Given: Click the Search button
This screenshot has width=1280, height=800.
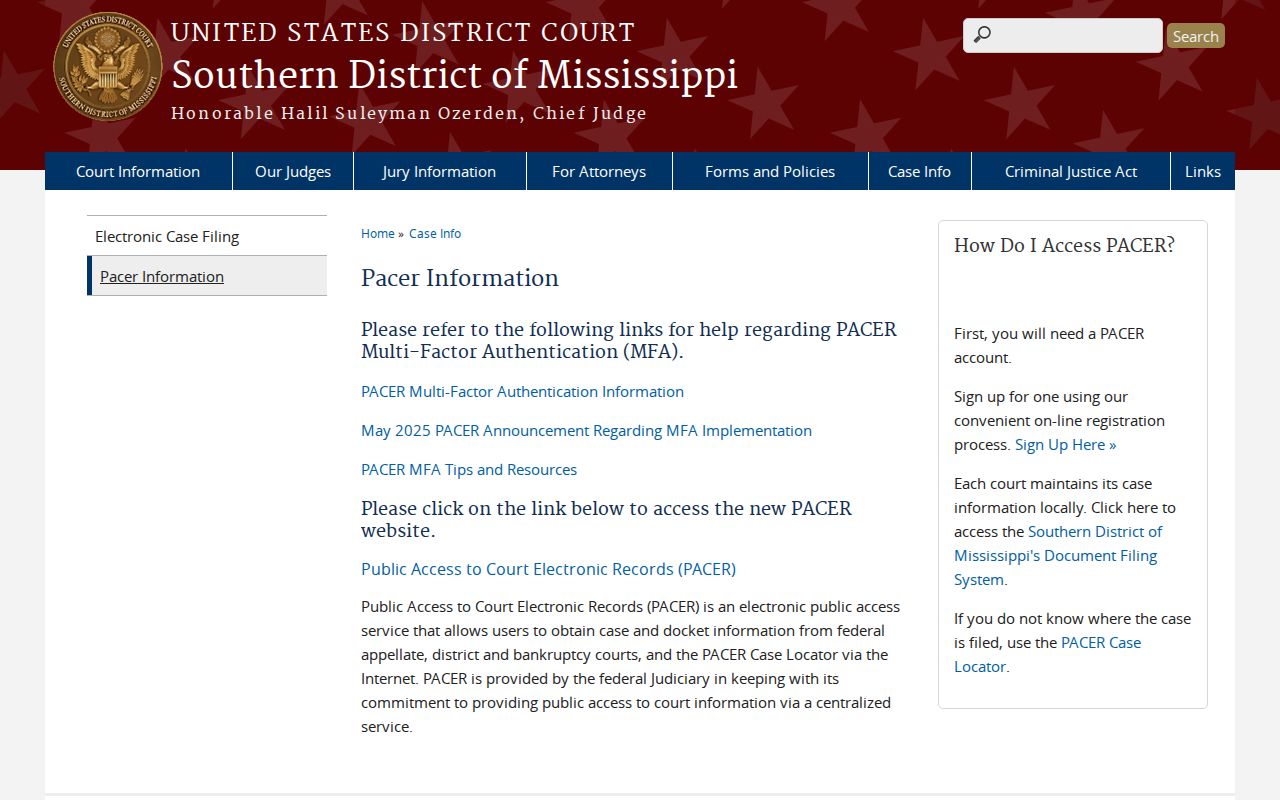Looking at the screenshot, I should coord(1195,36).
